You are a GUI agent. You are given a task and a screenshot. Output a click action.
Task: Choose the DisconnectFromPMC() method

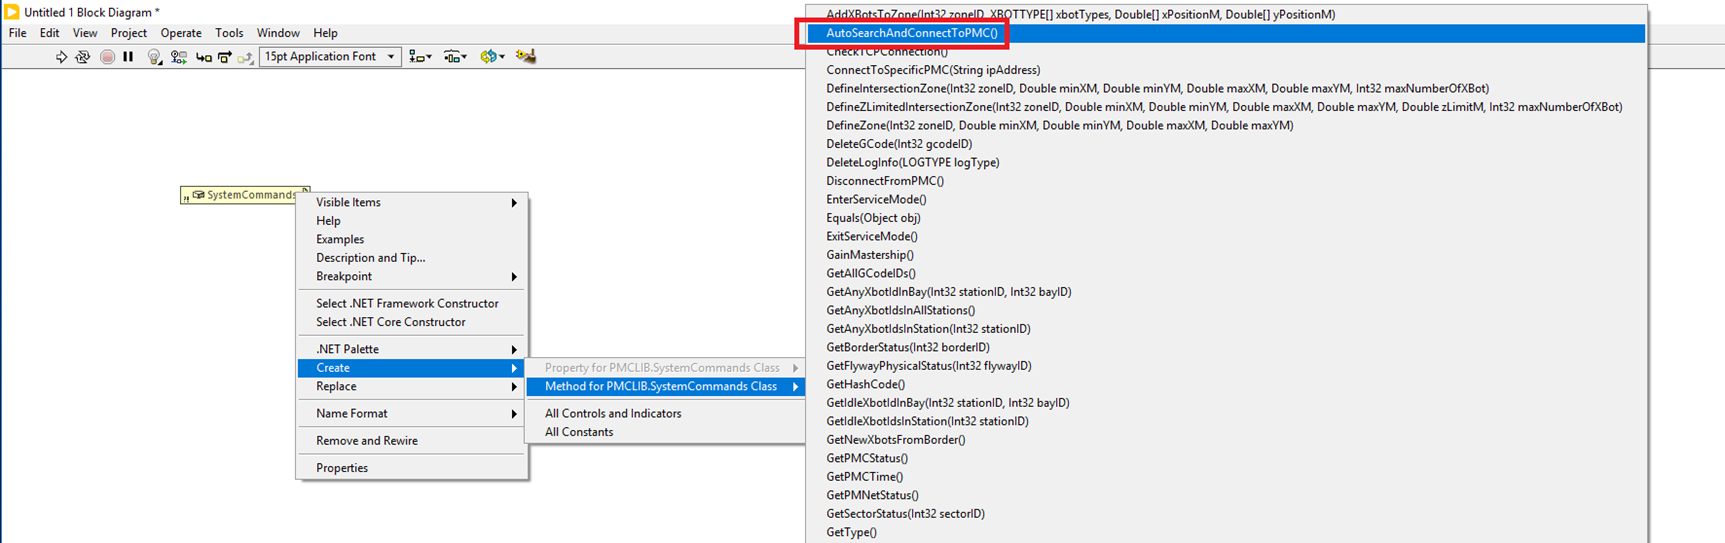coord(884,181)
